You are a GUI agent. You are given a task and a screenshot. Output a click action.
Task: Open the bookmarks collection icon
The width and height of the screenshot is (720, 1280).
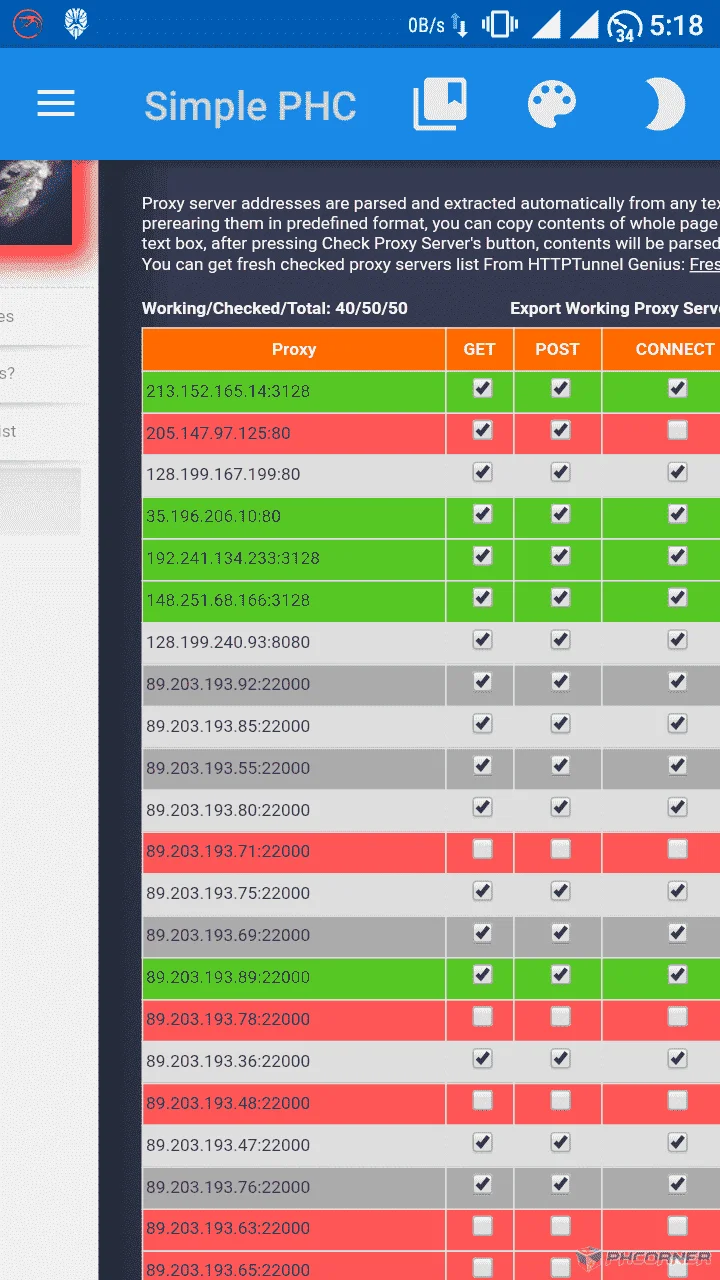click(x=440, y=104)
